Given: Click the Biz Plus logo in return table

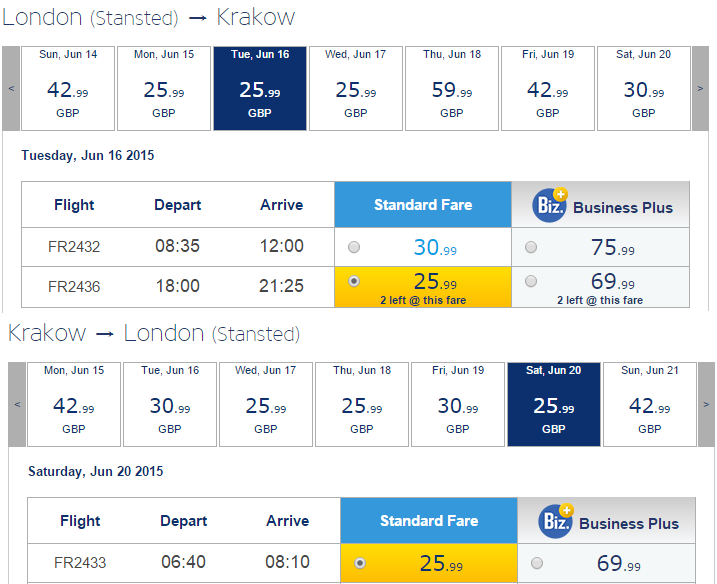Looking at the screenshot, I should tap(556, 521).
